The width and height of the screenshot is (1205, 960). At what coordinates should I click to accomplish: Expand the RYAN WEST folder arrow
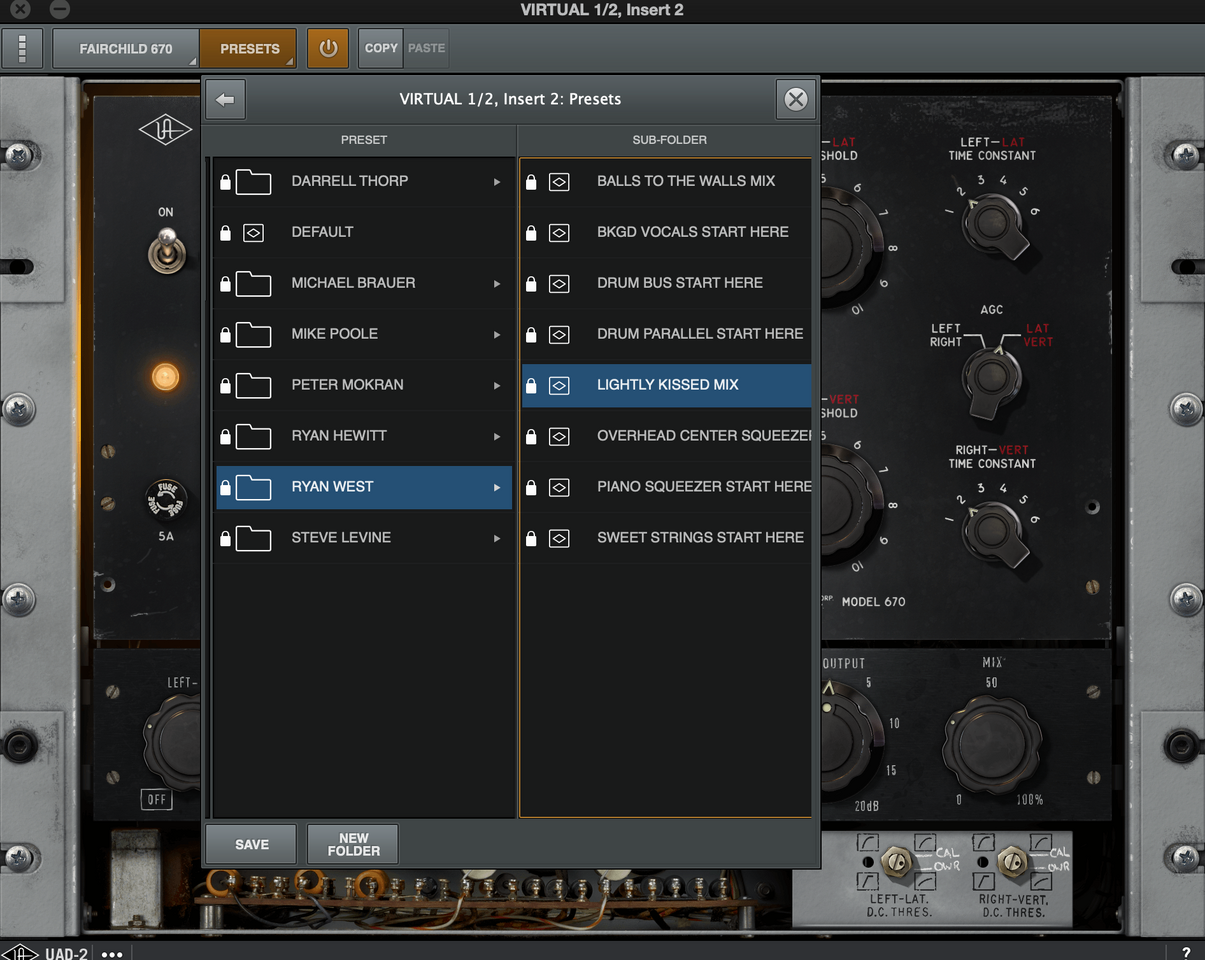(497, 488)
